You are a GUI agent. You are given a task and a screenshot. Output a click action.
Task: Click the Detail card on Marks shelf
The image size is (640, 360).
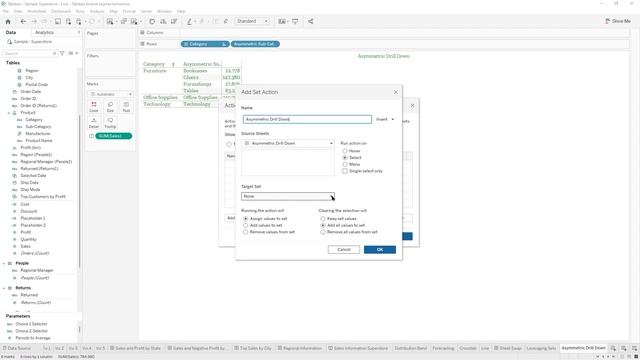94,123
